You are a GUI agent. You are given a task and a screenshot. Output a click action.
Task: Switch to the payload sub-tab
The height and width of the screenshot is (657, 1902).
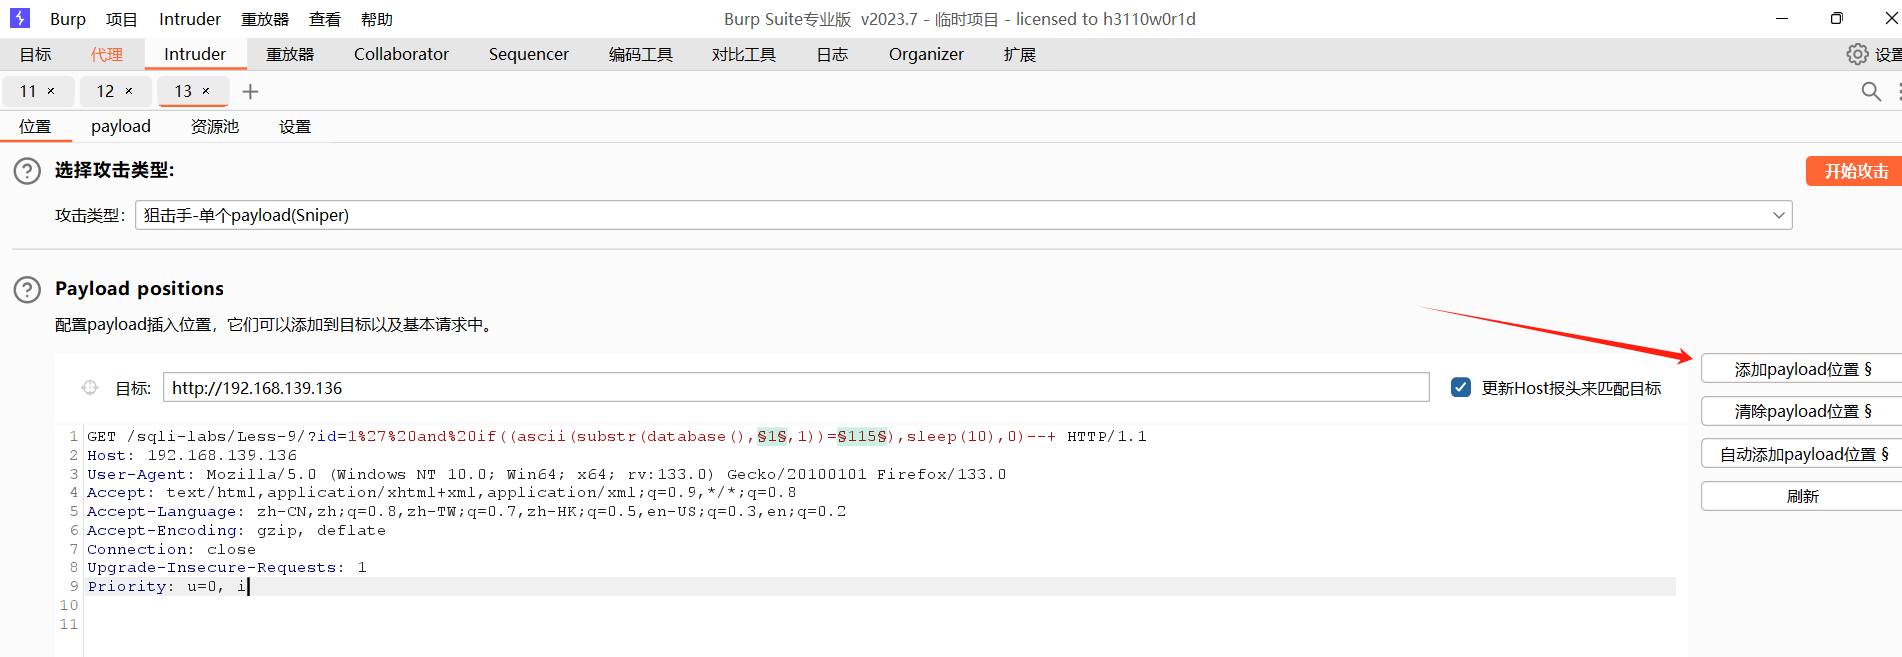[121, 126]
